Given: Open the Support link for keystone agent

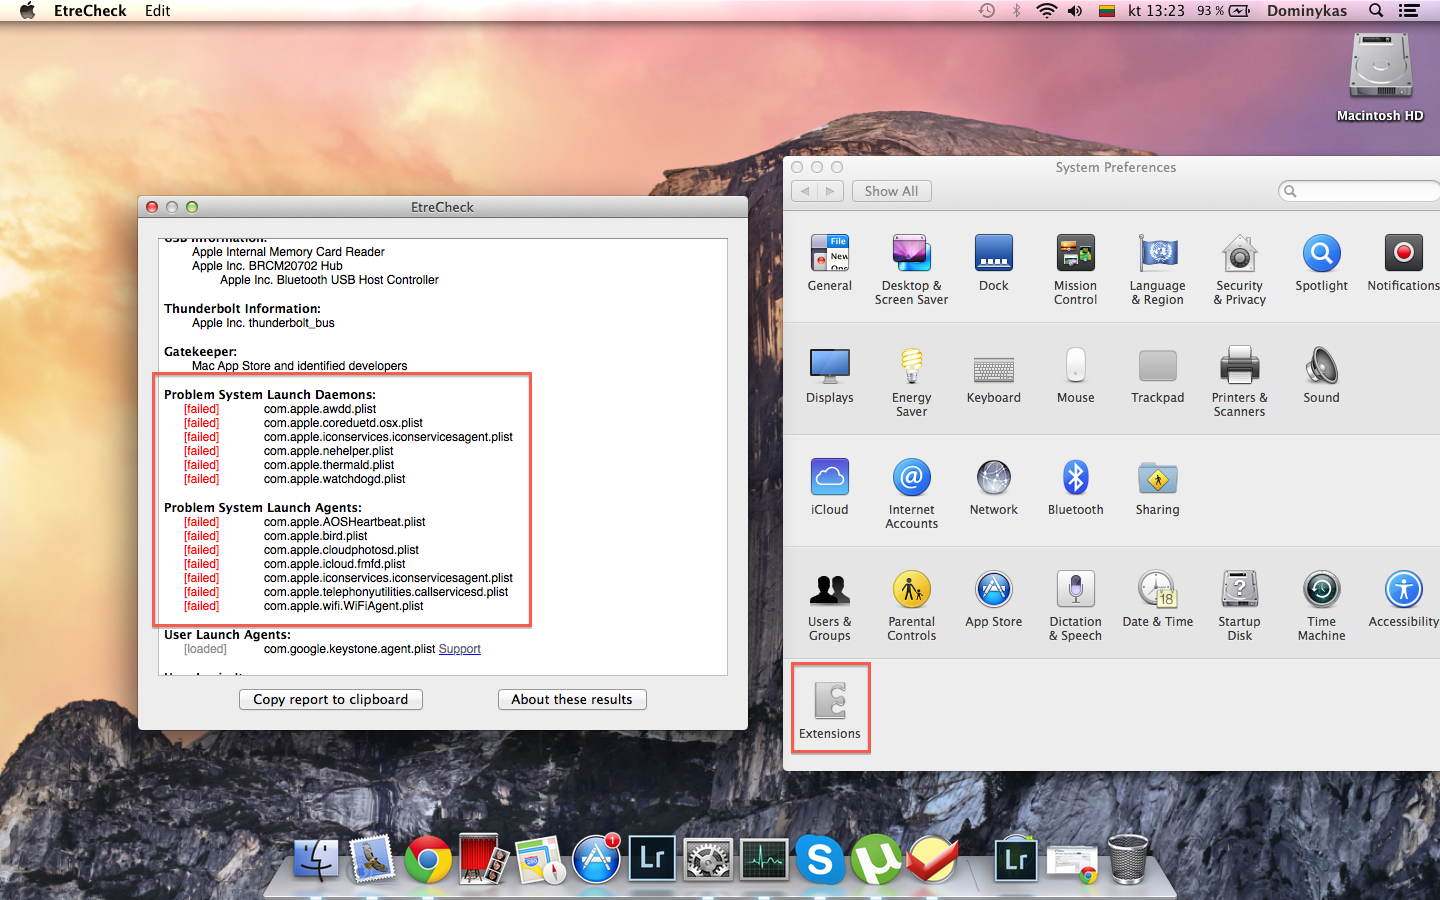Looking at the screenshot, I should (460, 649).
